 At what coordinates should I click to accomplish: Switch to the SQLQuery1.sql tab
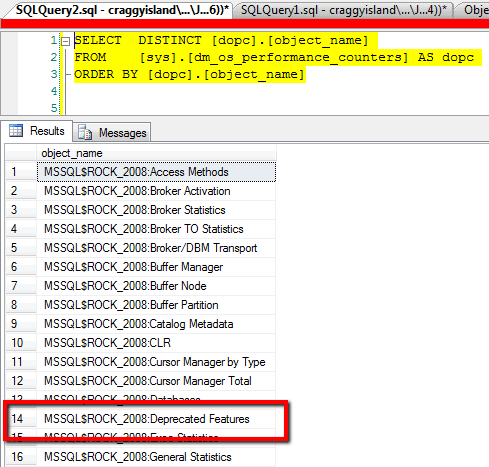pos(343,10)
